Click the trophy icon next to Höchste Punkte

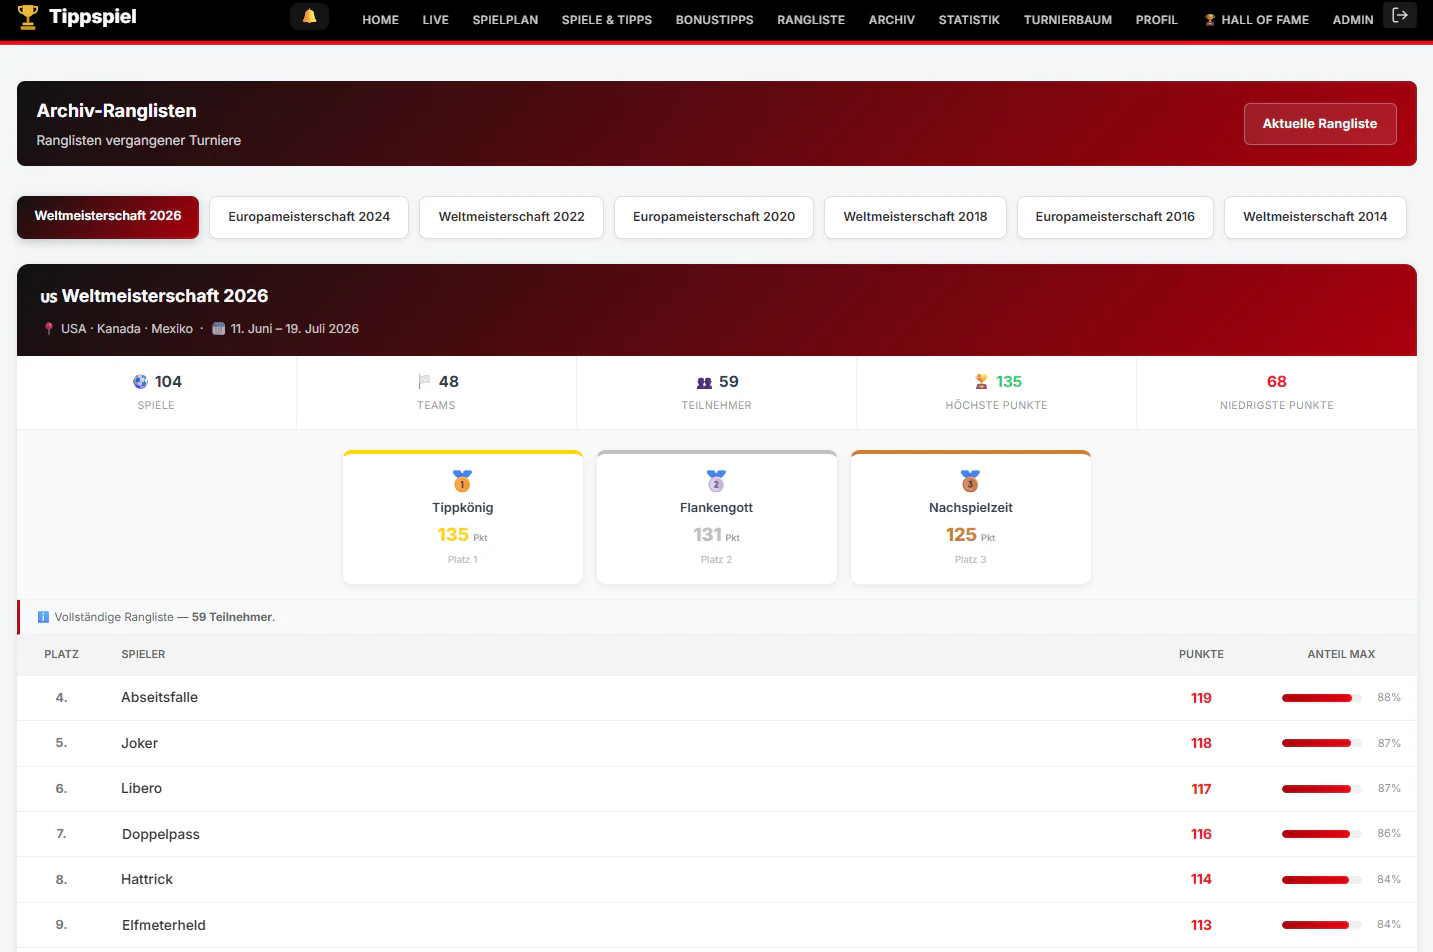(981, 381)
